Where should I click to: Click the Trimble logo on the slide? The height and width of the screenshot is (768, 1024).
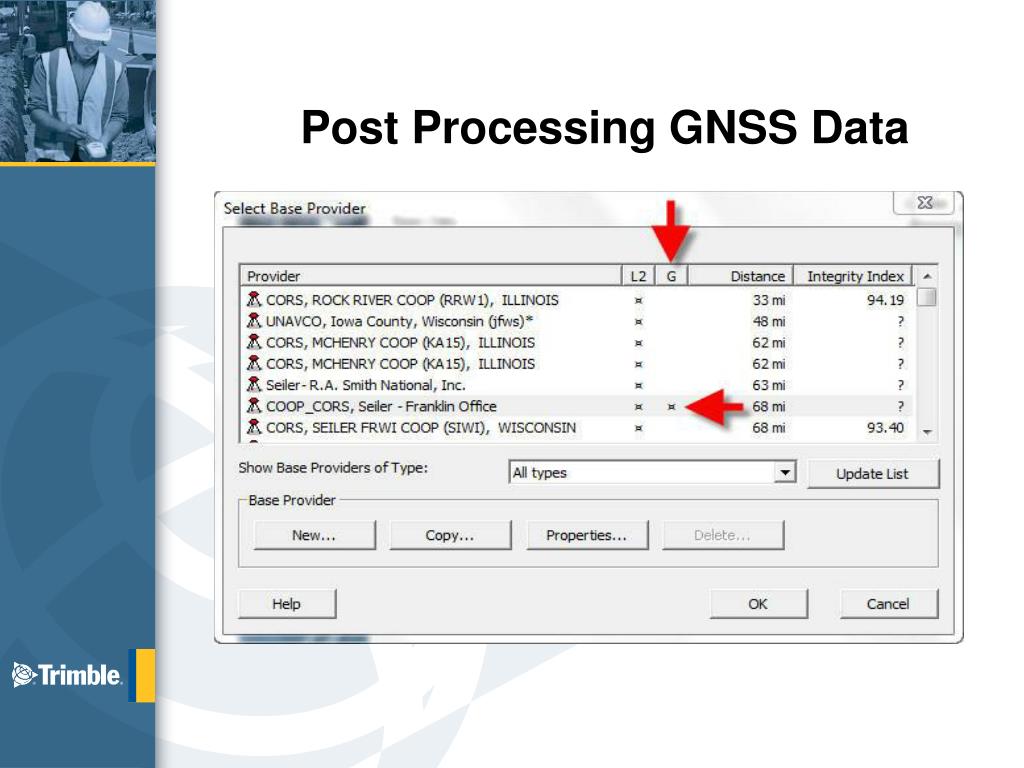pos(67,675)
